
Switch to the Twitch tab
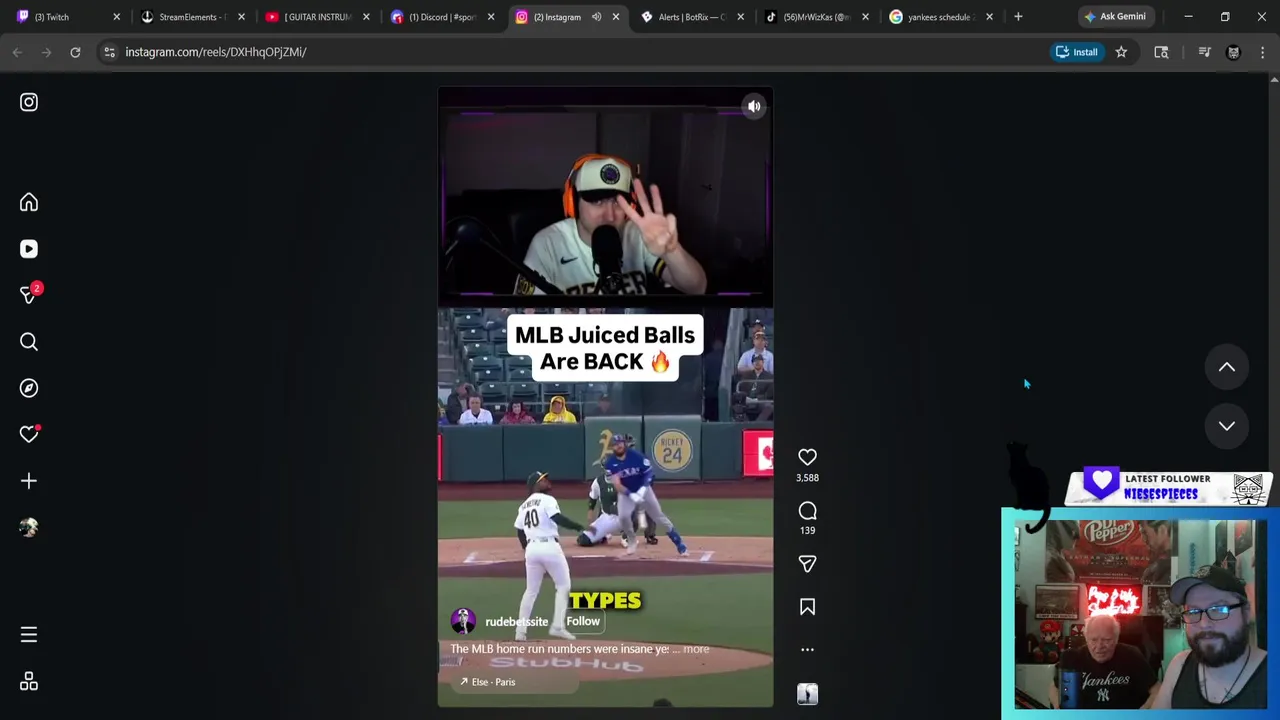(x=64, y=17)
